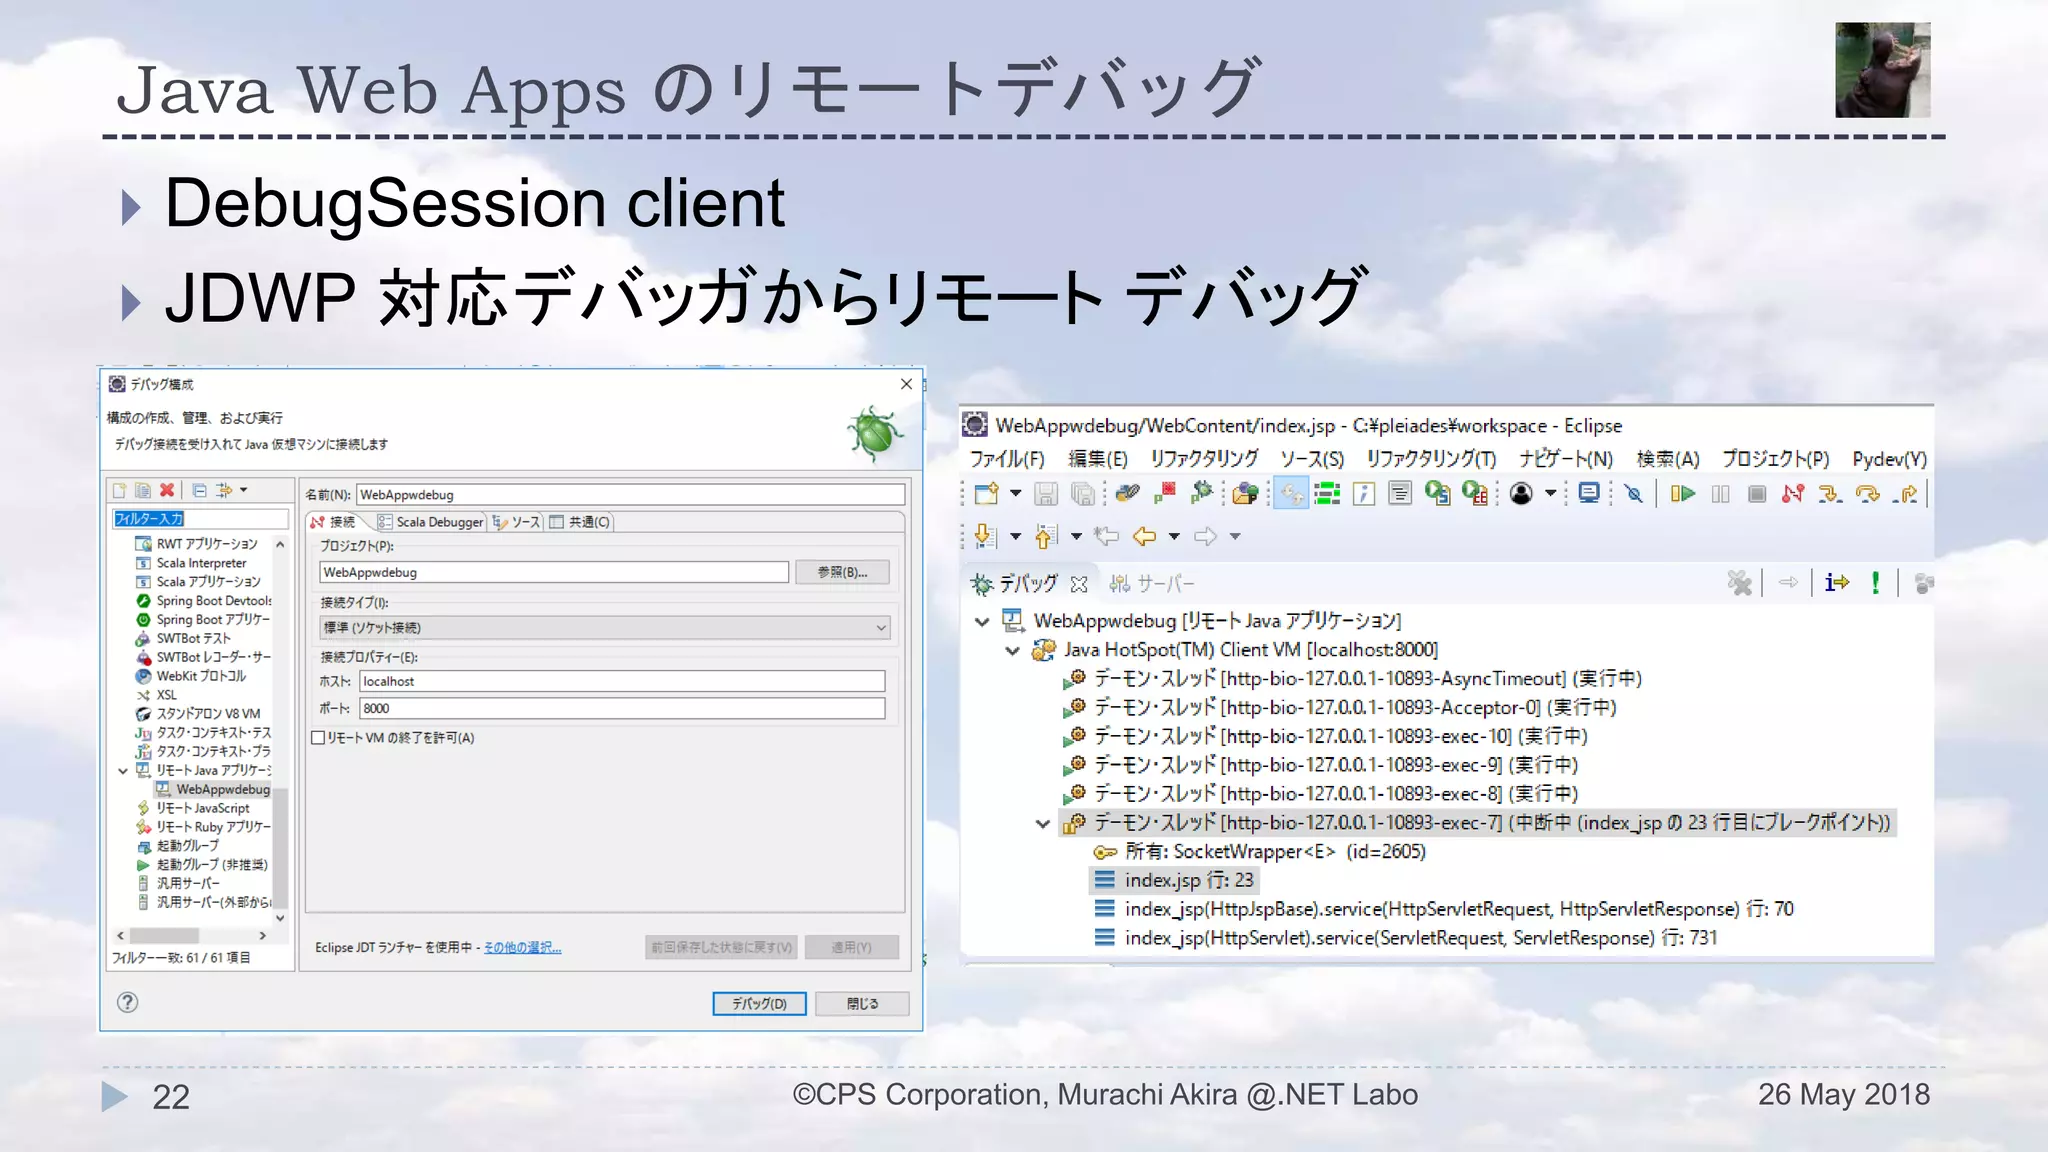Click the previous annotation up-arrow icon
This screenshot has width=2048, height=1152.
point(1046,536)
